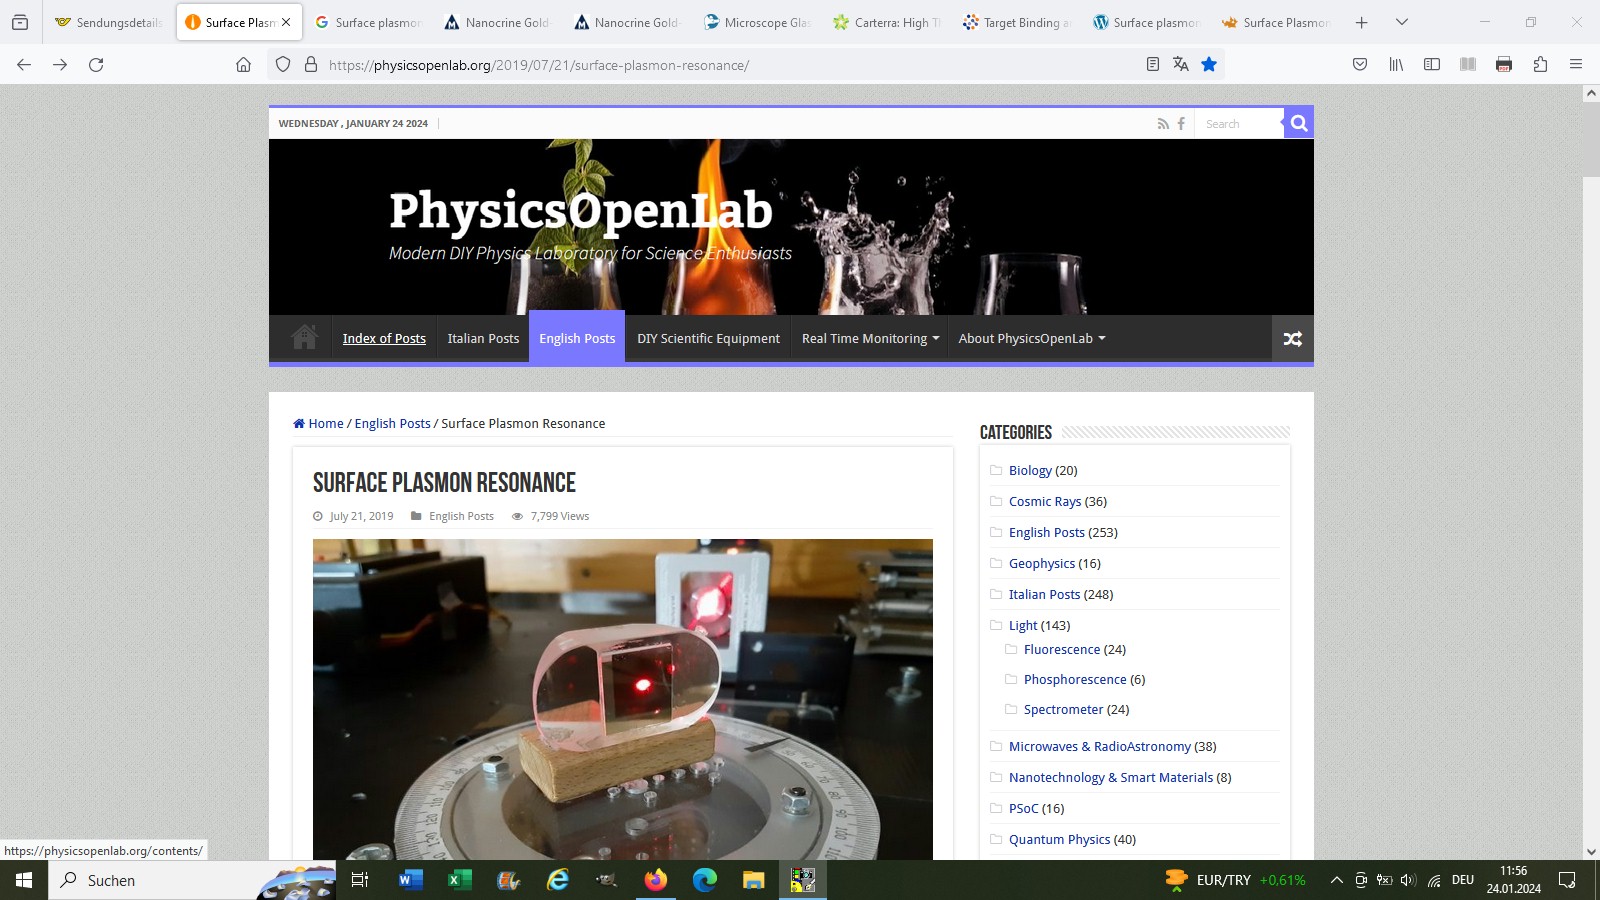Viewport: 1600px width, 900px height.
Task: Click the address bar URL
Action: [x=538, y=65]
